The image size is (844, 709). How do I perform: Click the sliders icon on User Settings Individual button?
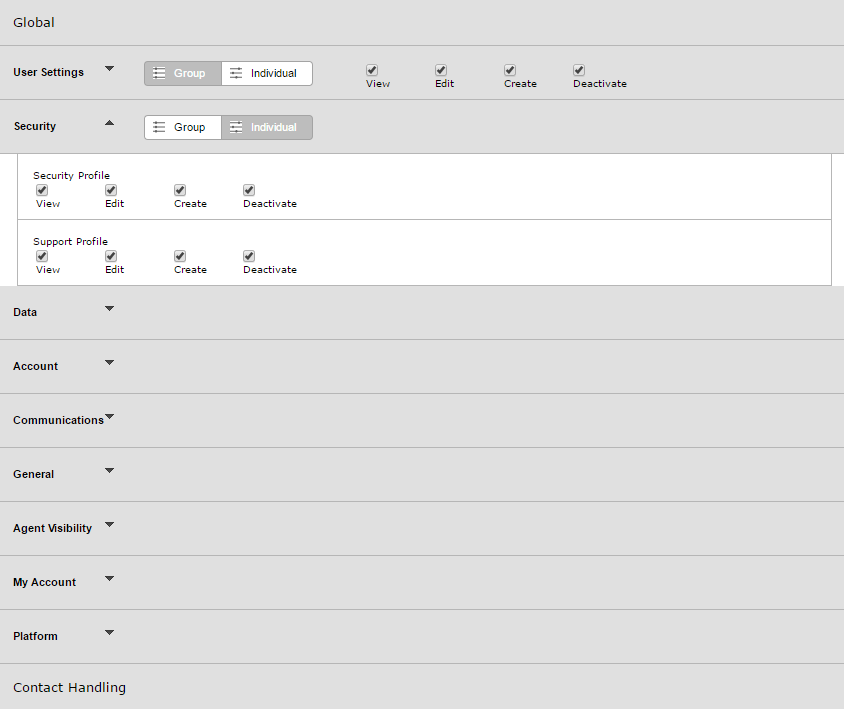point(236,73)
